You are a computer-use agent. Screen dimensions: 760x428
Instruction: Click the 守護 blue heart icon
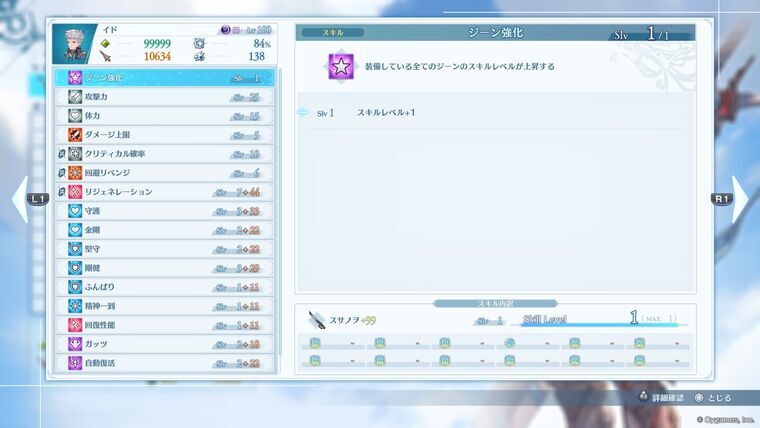pos(75,210)
